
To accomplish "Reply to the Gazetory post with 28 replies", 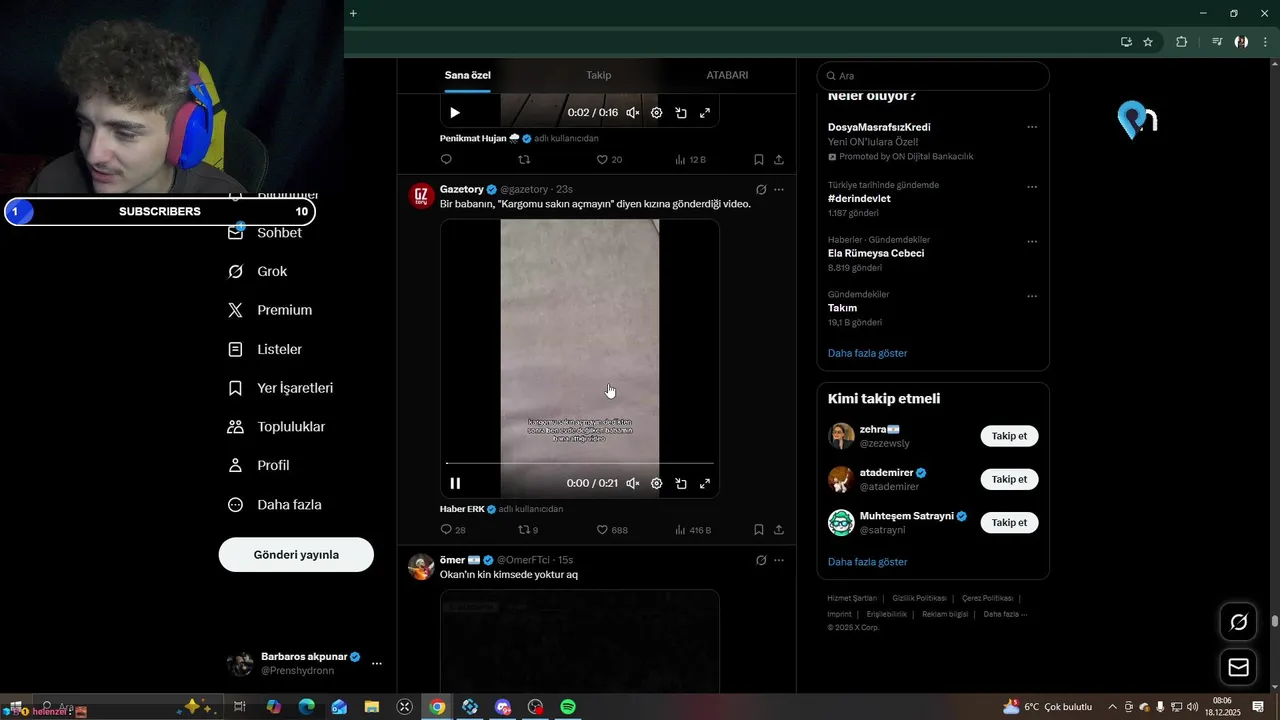I will (x=453, y=530).
